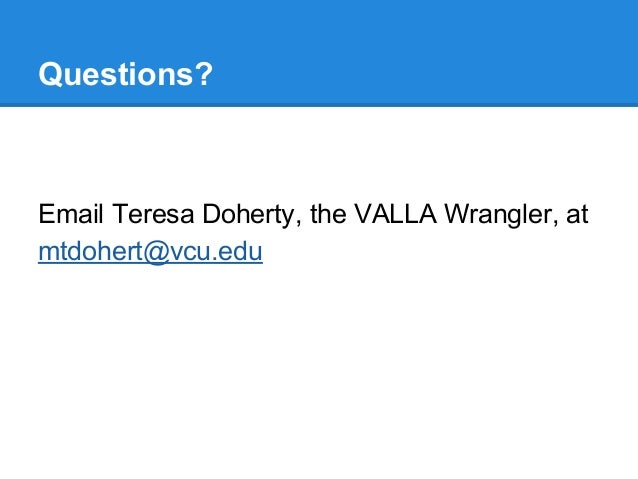Click the 'mtdohert' username portion of link
638x479 pixels.
90,252
